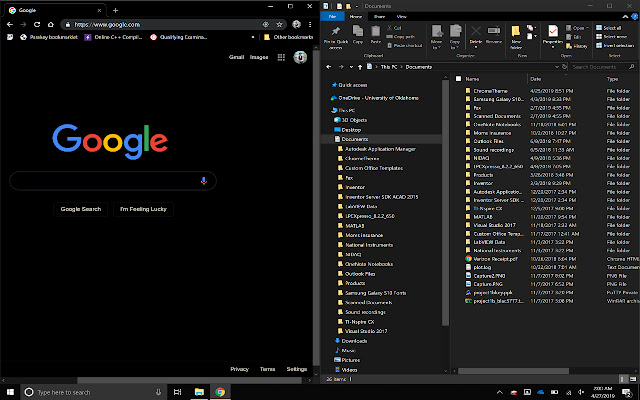Click the I'm Feeling Lucky button
Screen dimensions: 640x400
click(143, 209)
